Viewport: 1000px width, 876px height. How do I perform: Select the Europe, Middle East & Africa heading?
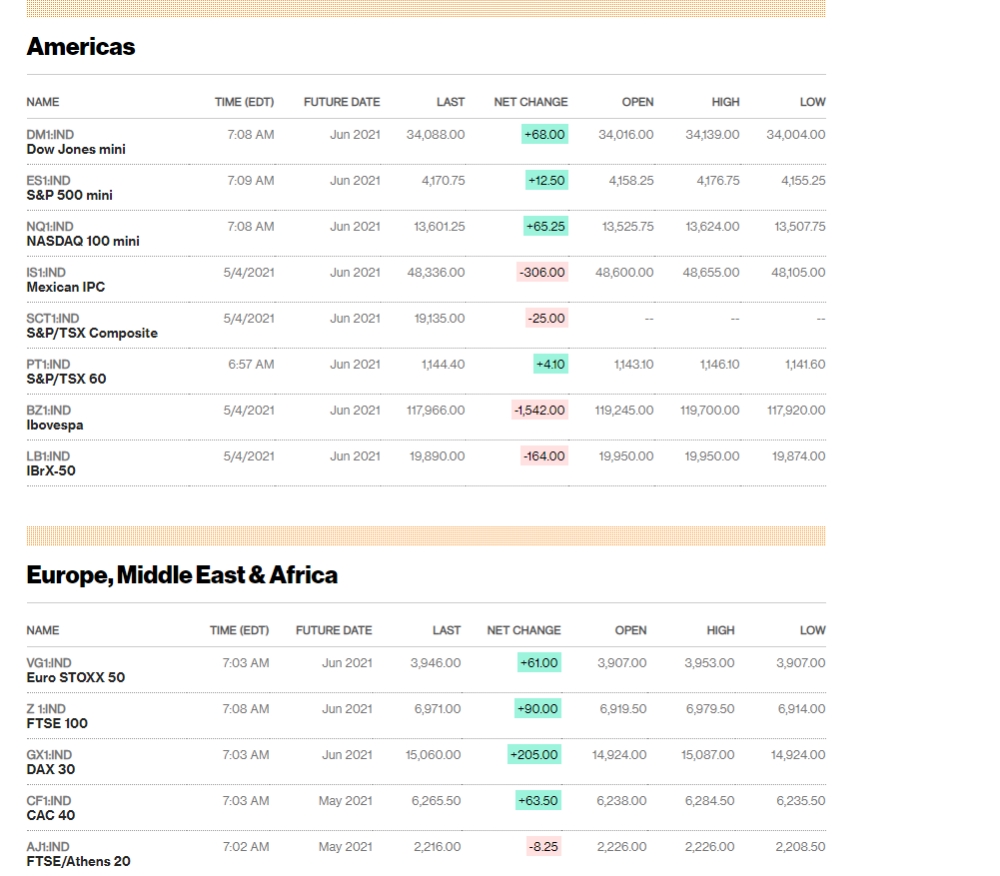click(x=182, y=575)
